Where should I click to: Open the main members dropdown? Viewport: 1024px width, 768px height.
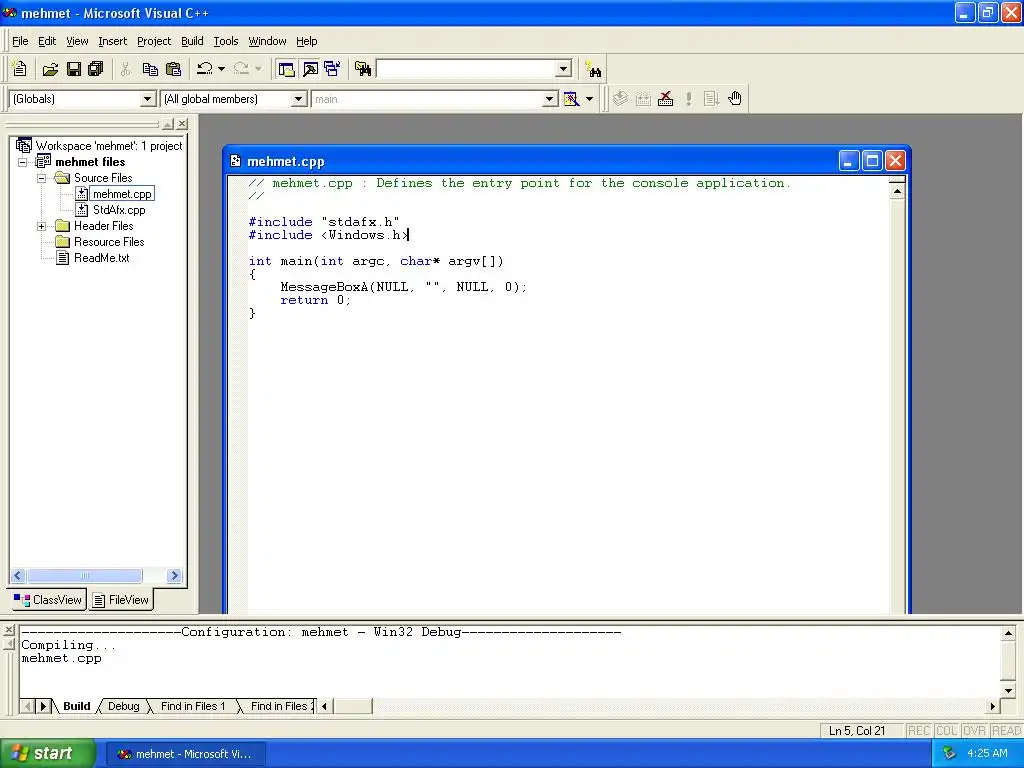point(550,99)
